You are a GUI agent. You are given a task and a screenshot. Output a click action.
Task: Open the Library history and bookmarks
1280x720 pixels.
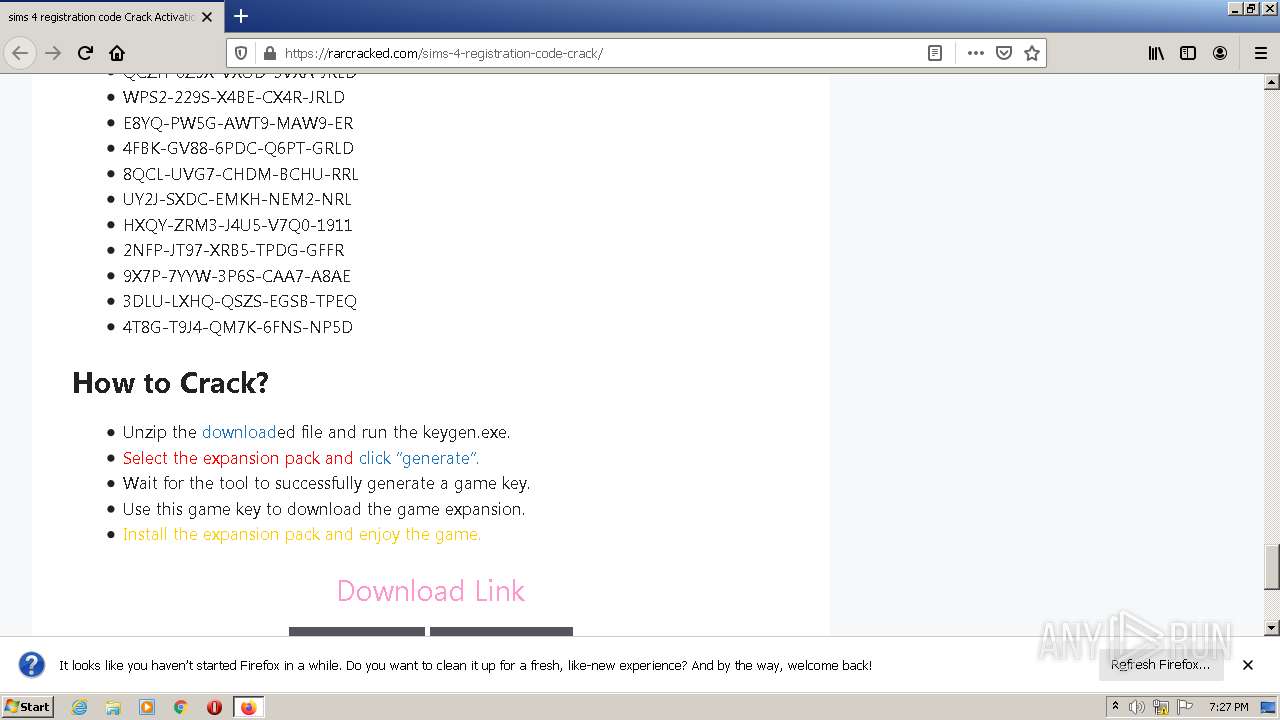[1156, 53]
